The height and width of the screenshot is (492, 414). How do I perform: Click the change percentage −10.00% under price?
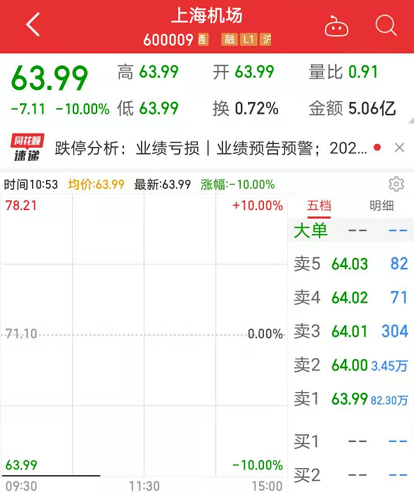pyautogui.click(x=83, y=109)
